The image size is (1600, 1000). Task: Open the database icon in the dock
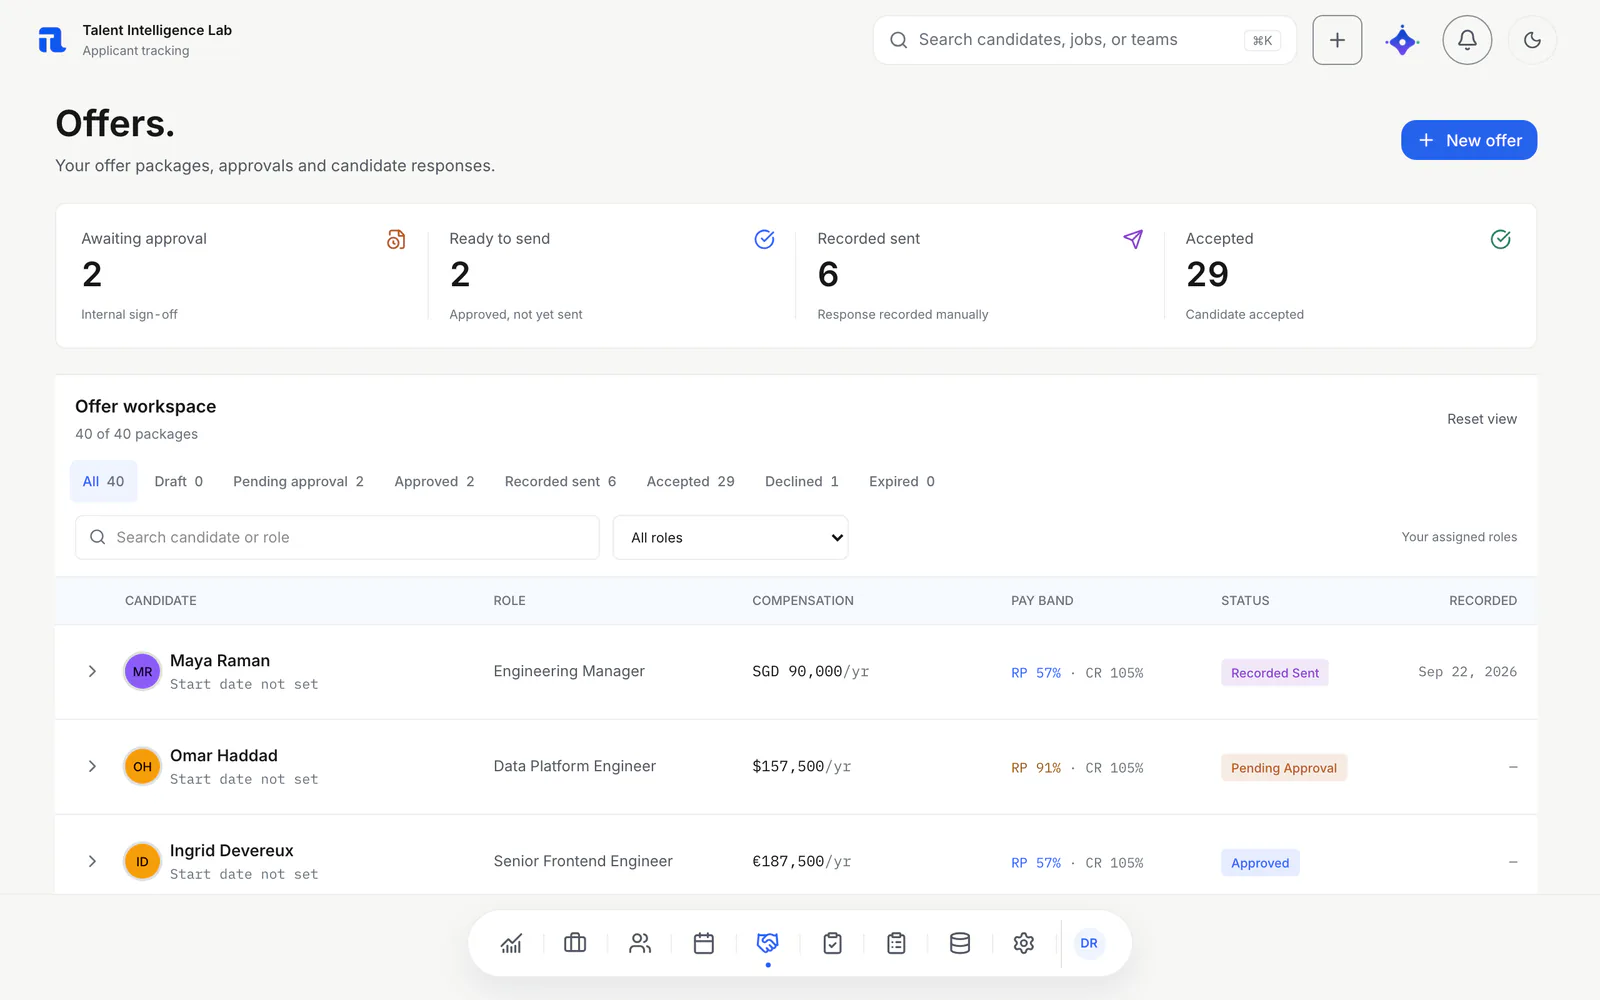point(960,943)
